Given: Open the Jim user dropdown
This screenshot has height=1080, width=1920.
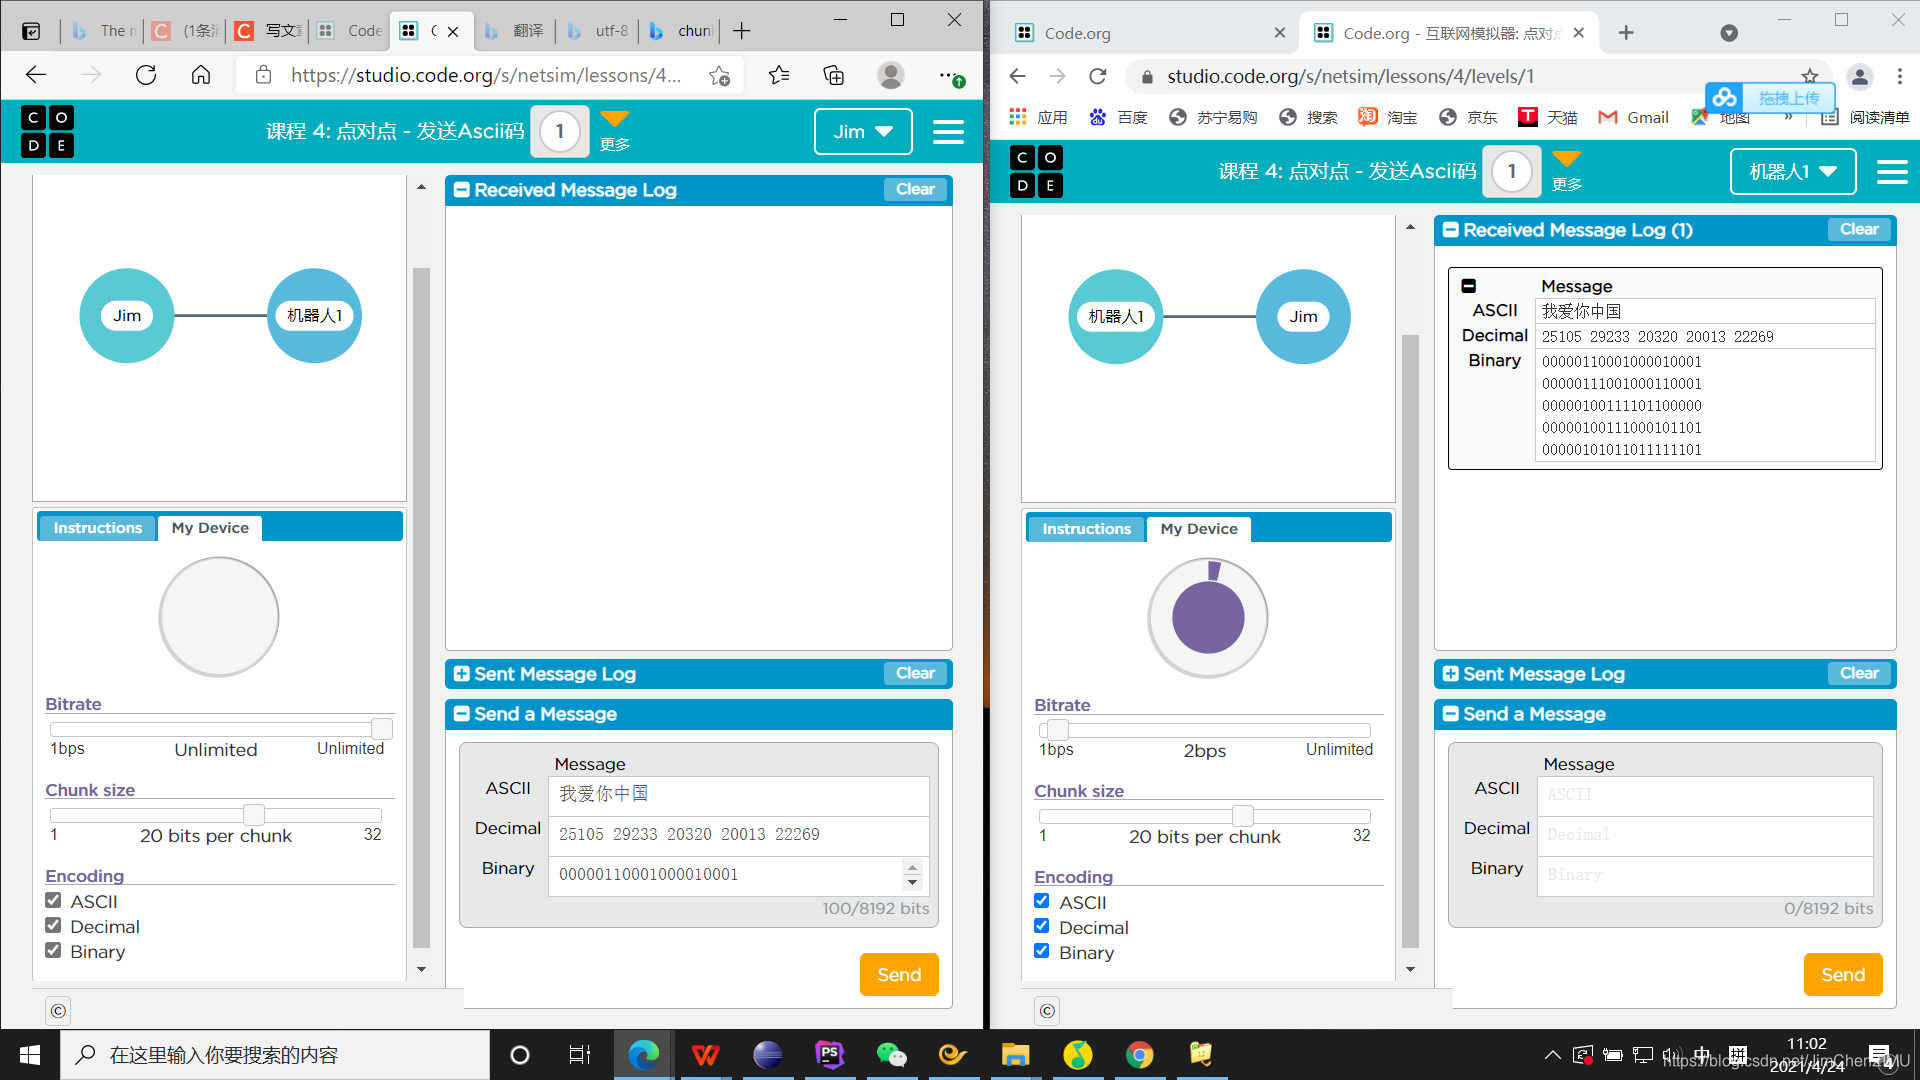Looking at the screenshot, I should point(862,132).
